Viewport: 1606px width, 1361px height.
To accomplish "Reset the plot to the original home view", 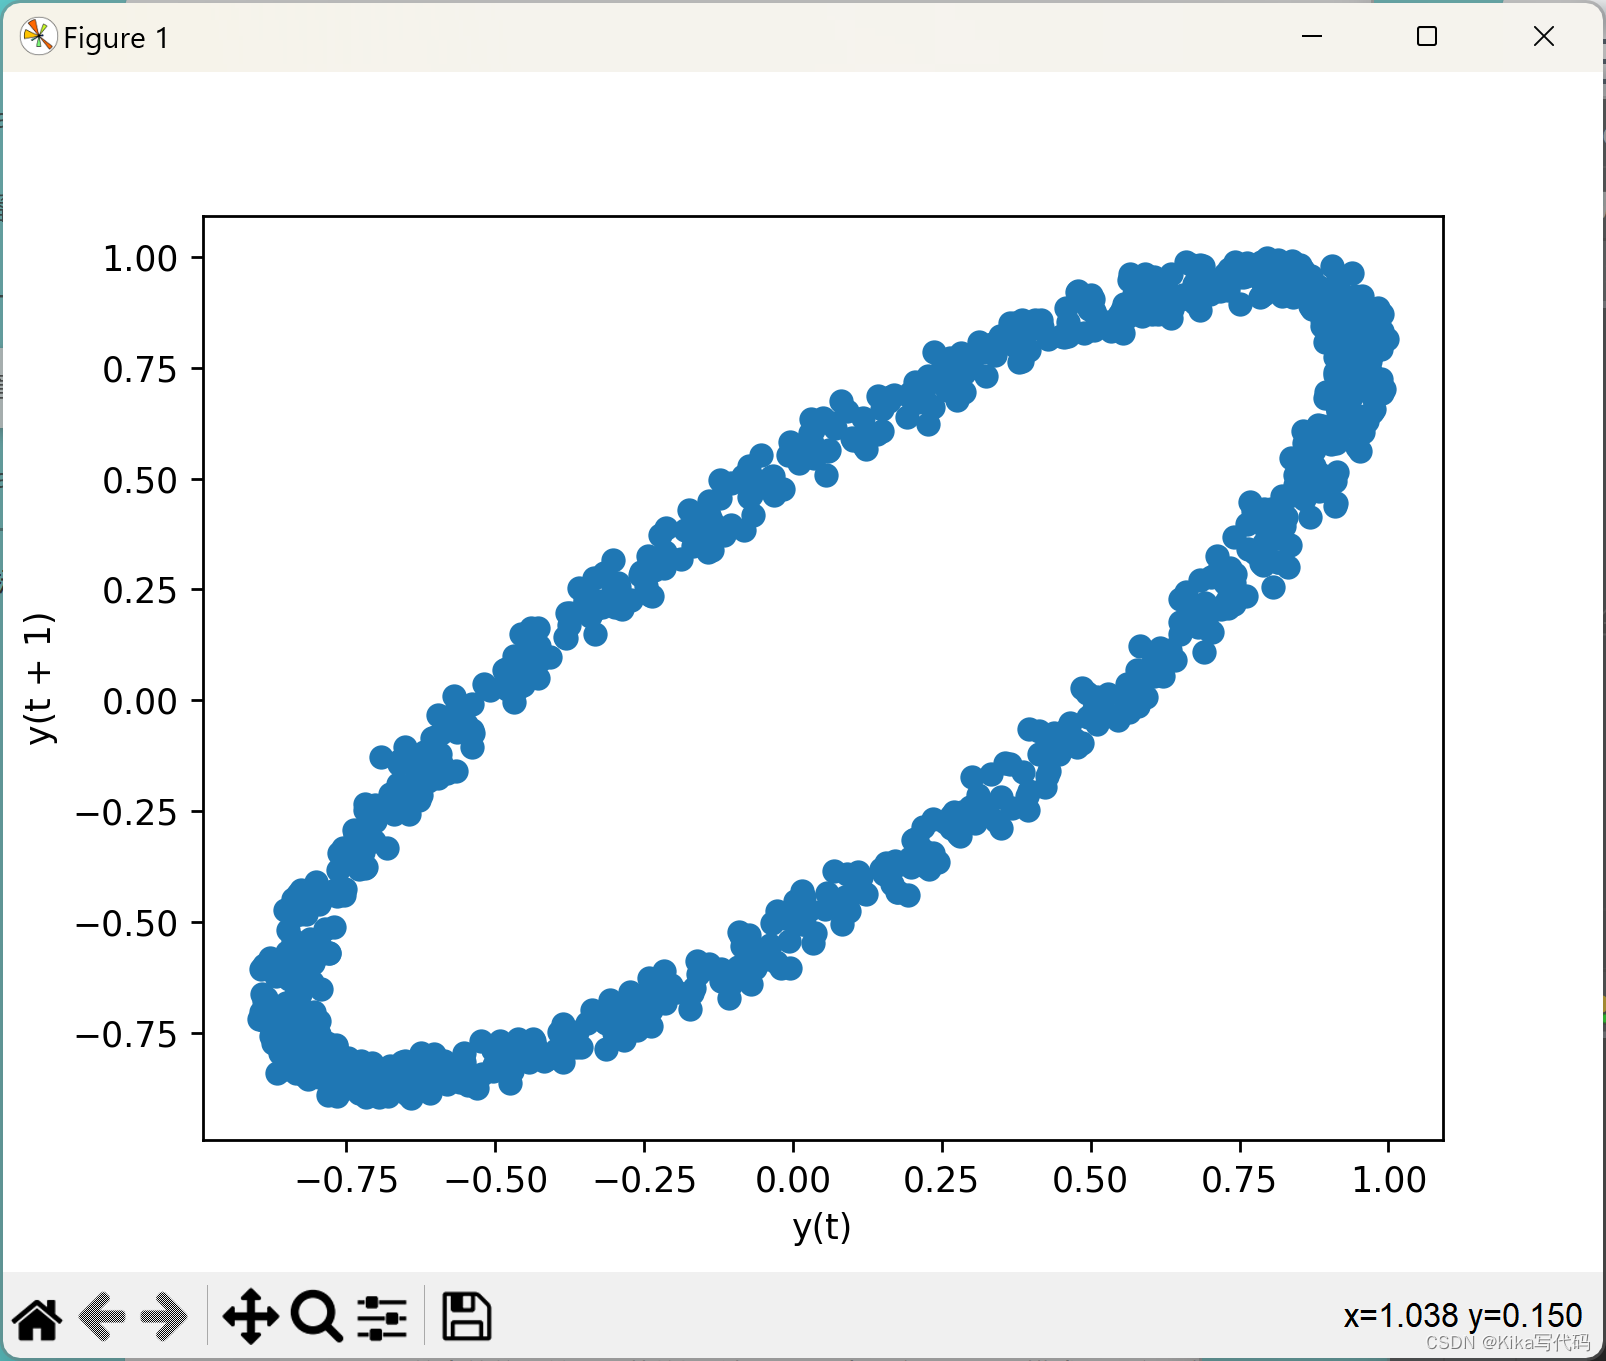I will (x=38, y=1317).
